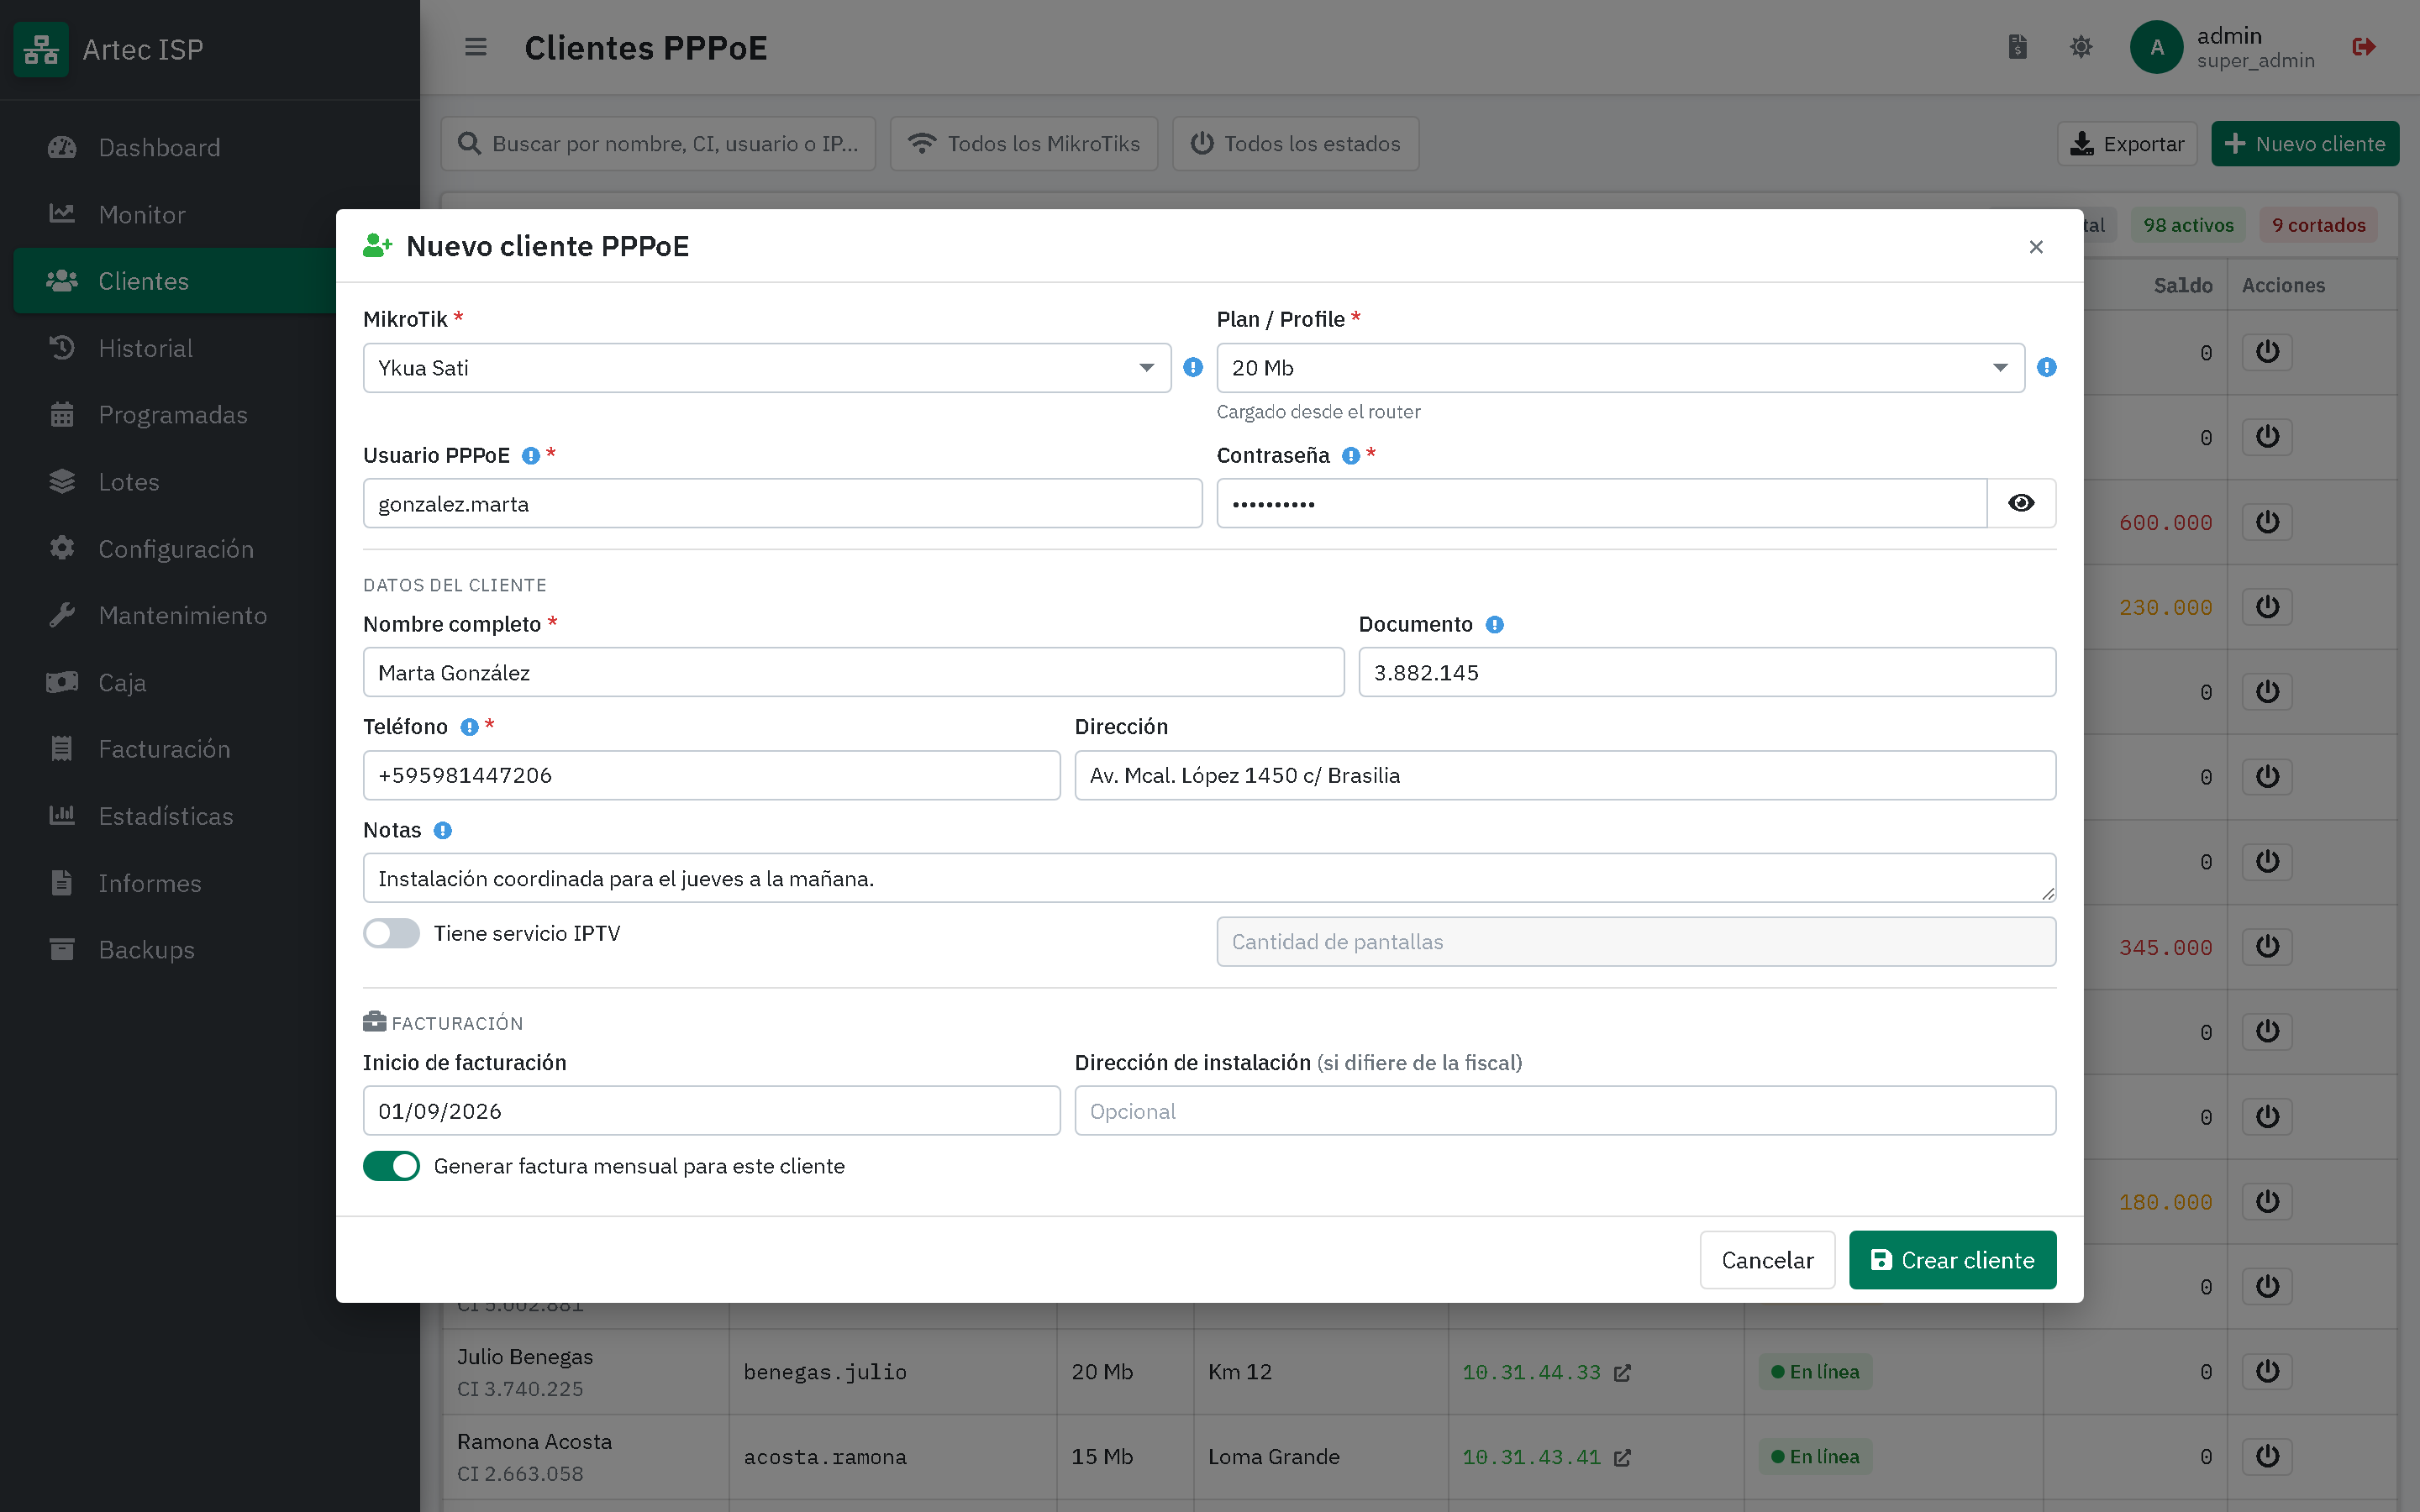Viewport: 2420px width, 1512px height.
Task: Click the Cancelar button
Action: pyautogui.click(x=1767, y=1260)
